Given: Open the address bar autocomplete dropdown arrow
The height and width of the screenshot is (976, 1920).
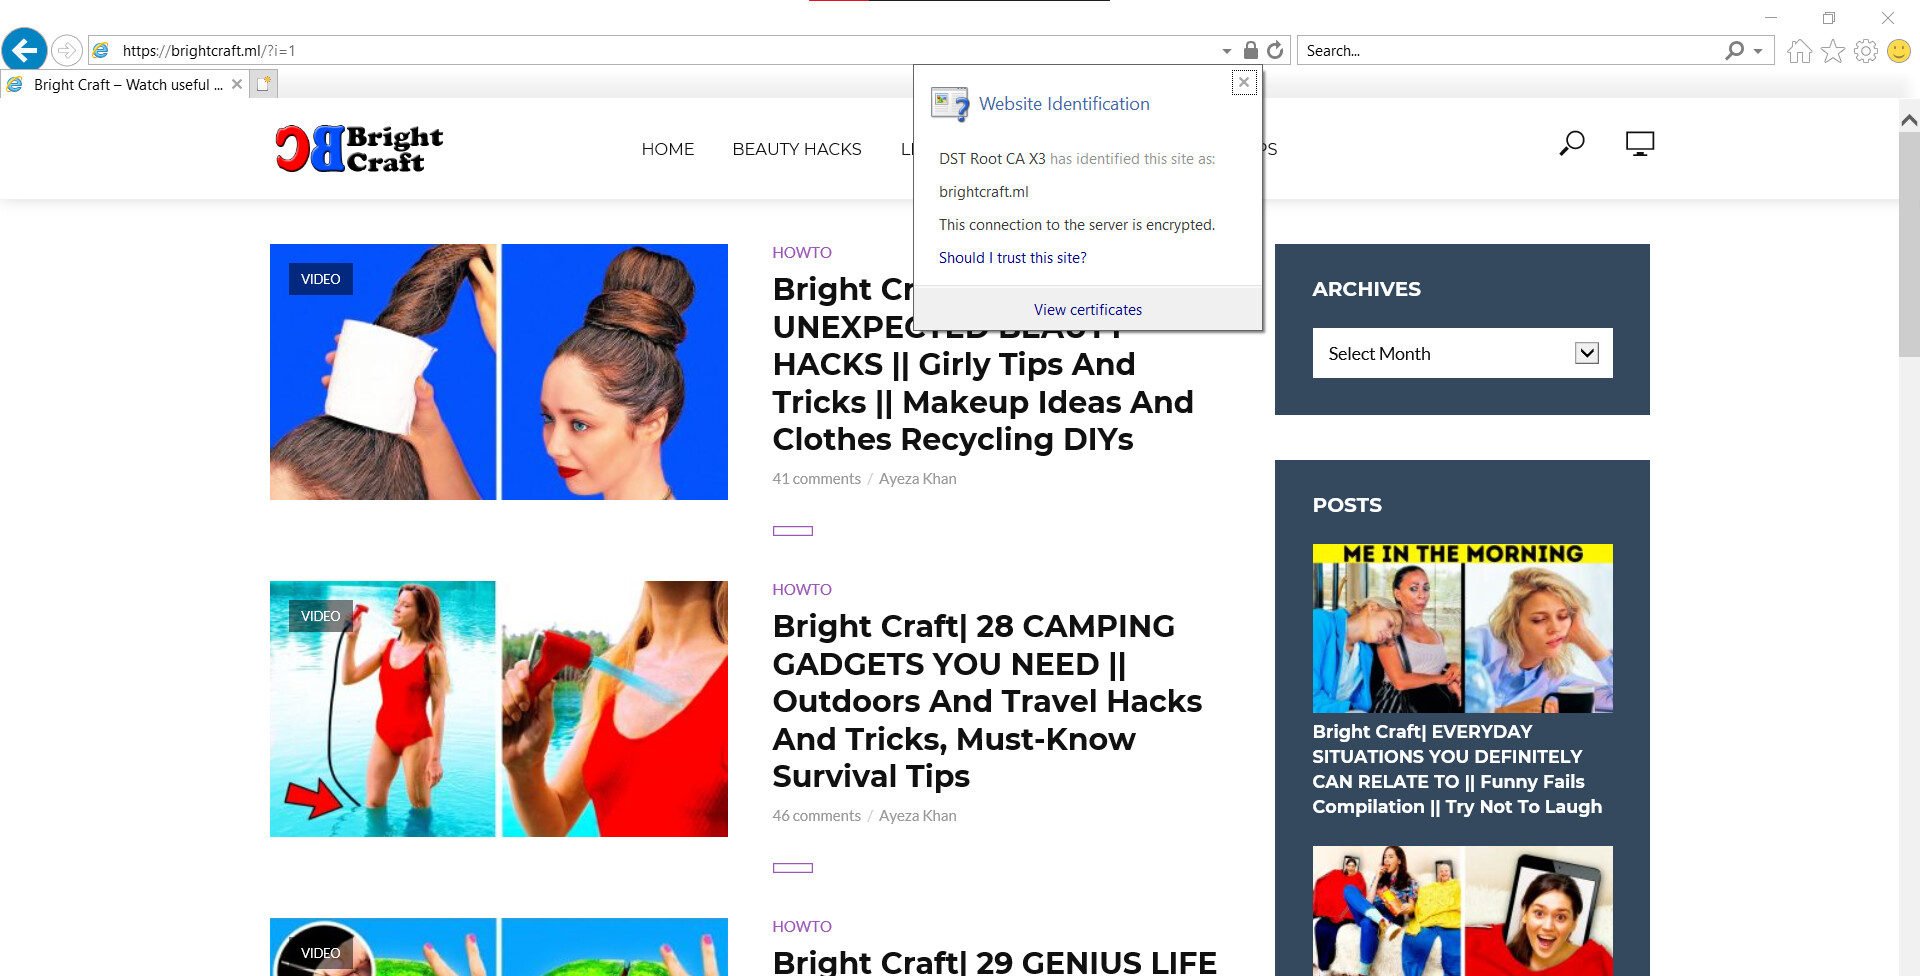Looking at the screenshot, I should (x=1226, y=51).
